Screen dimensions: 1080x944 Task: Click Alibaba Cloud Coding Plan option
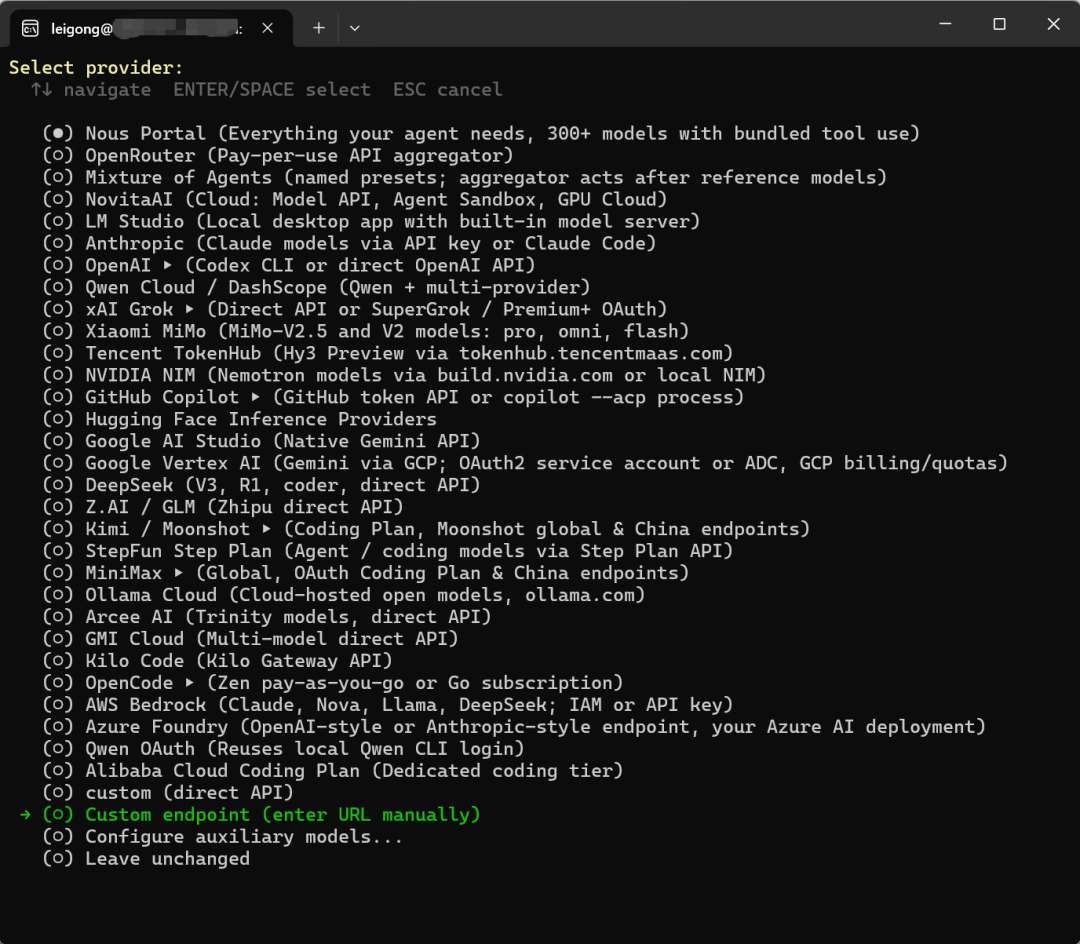(333, 771)
